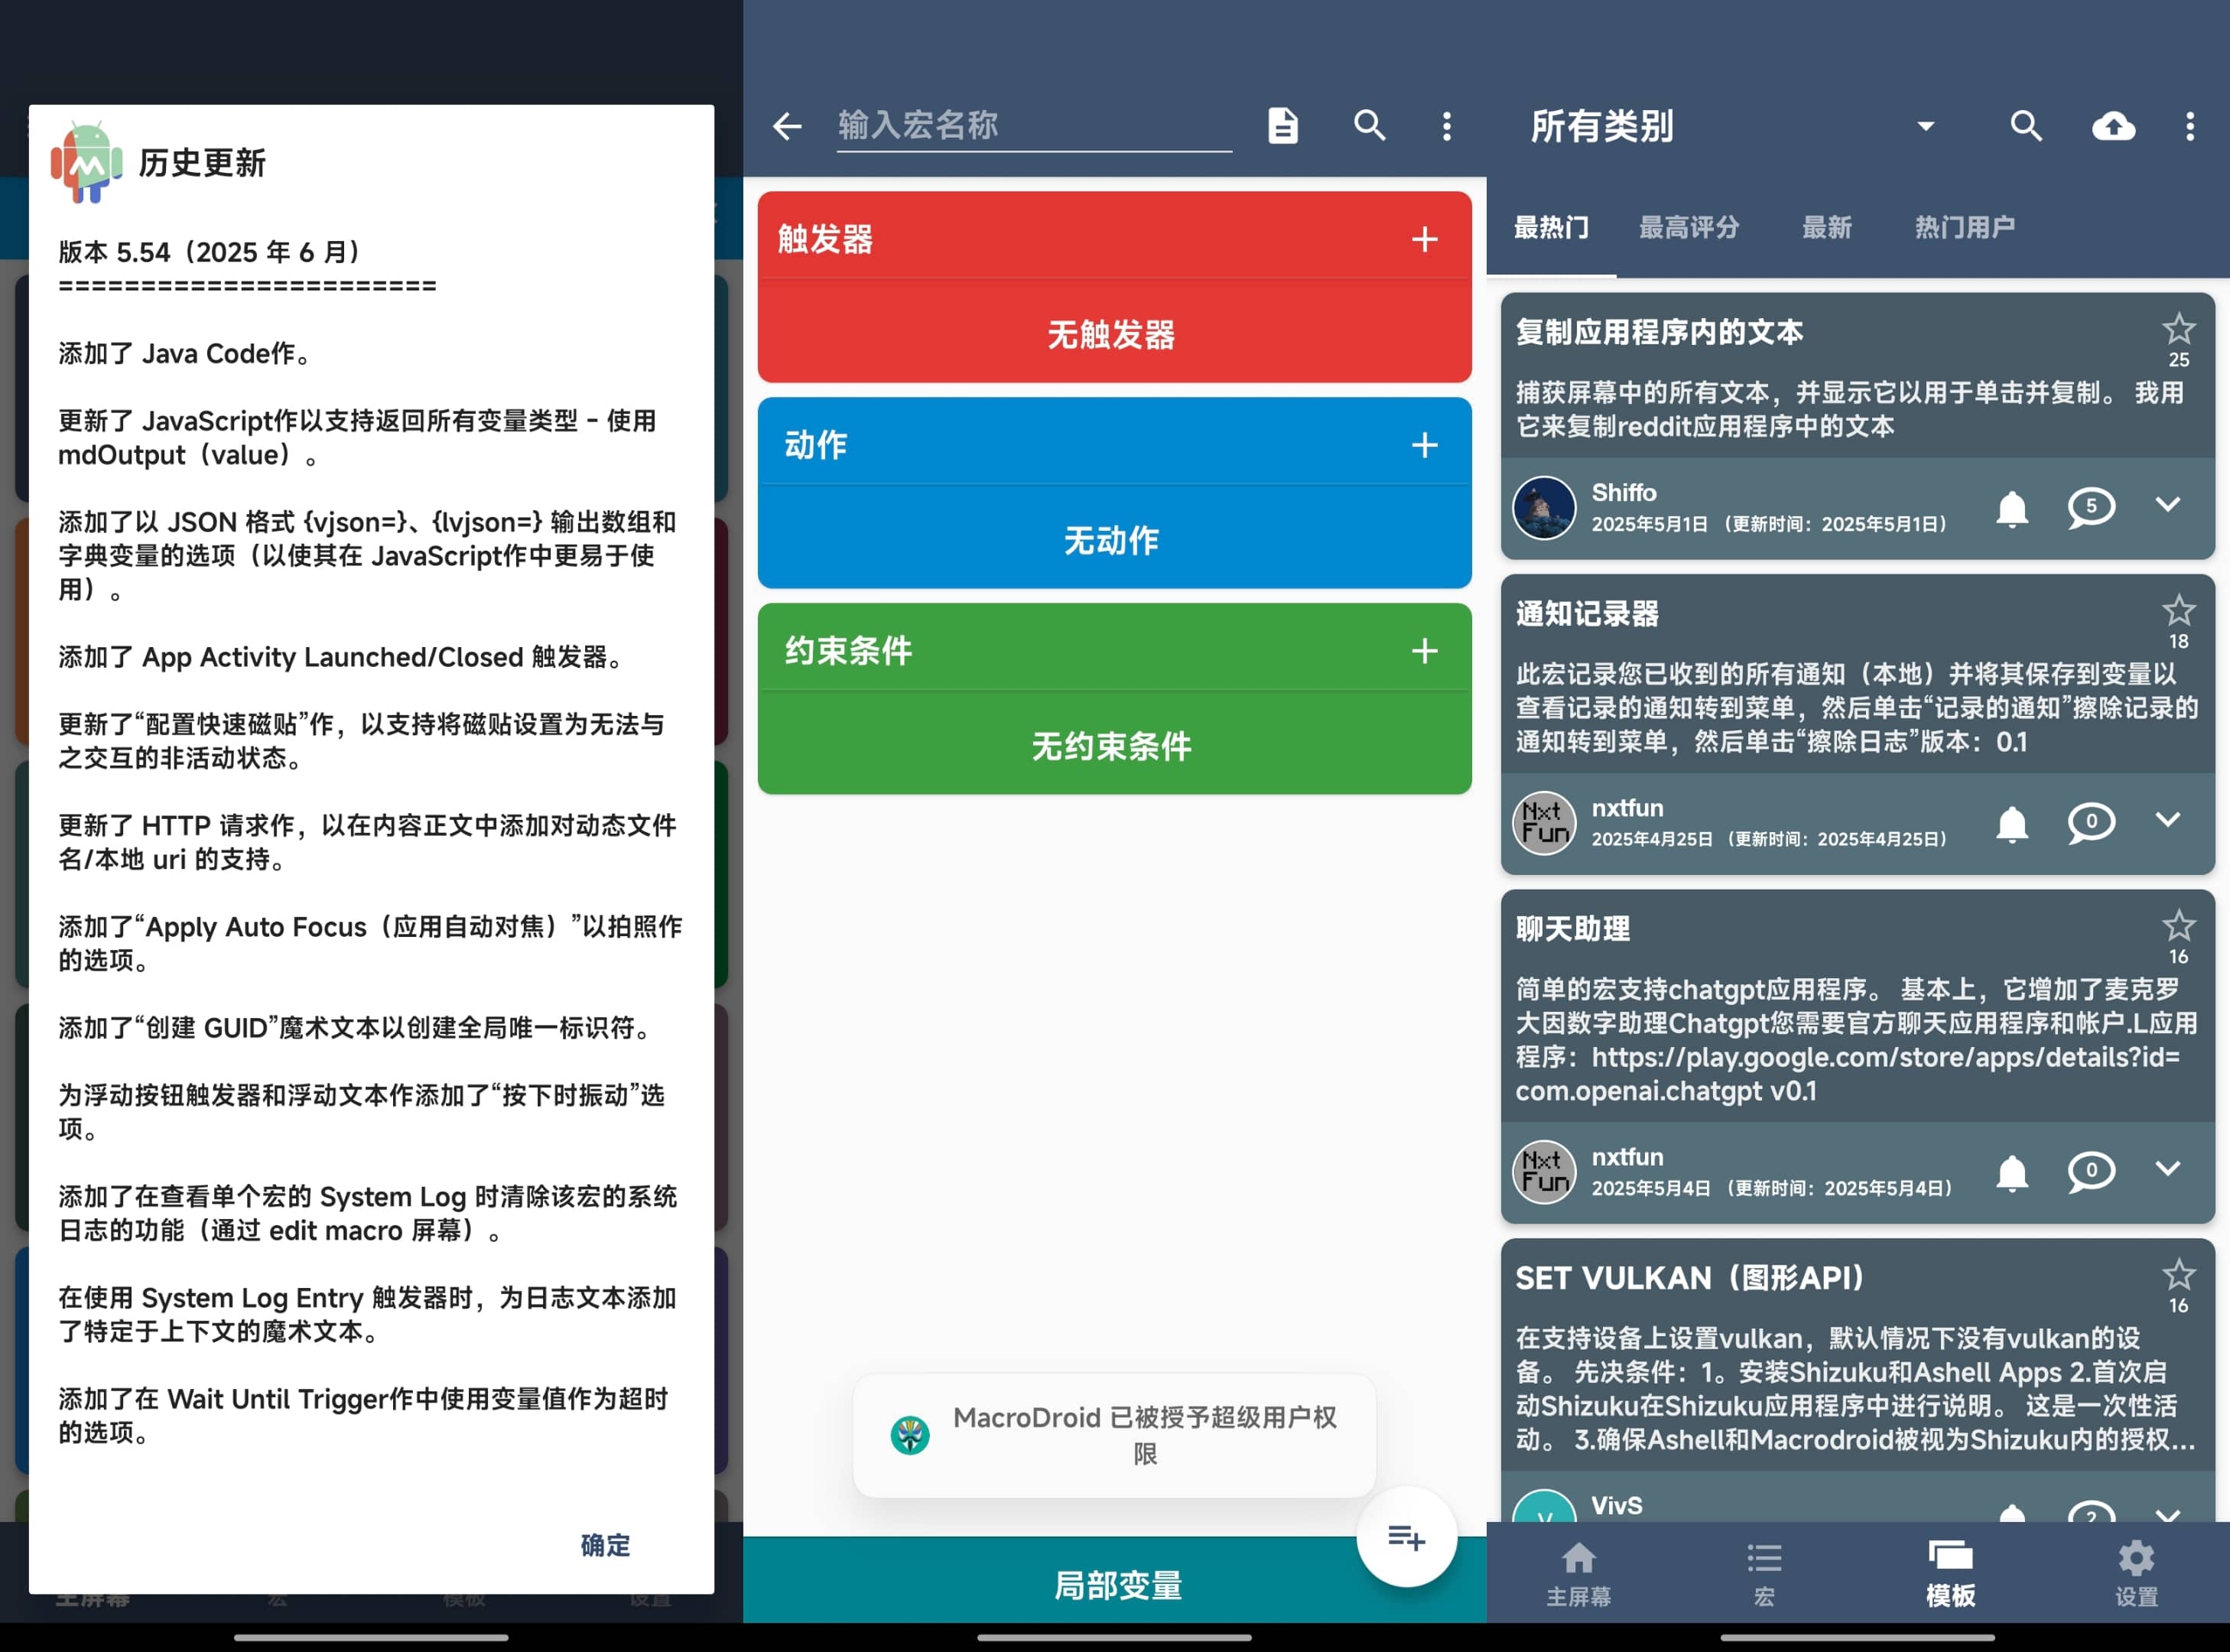Go back using the arrow in macro editor
The height and width of the screenshot is (1652, 2230).
click(787, 126)
